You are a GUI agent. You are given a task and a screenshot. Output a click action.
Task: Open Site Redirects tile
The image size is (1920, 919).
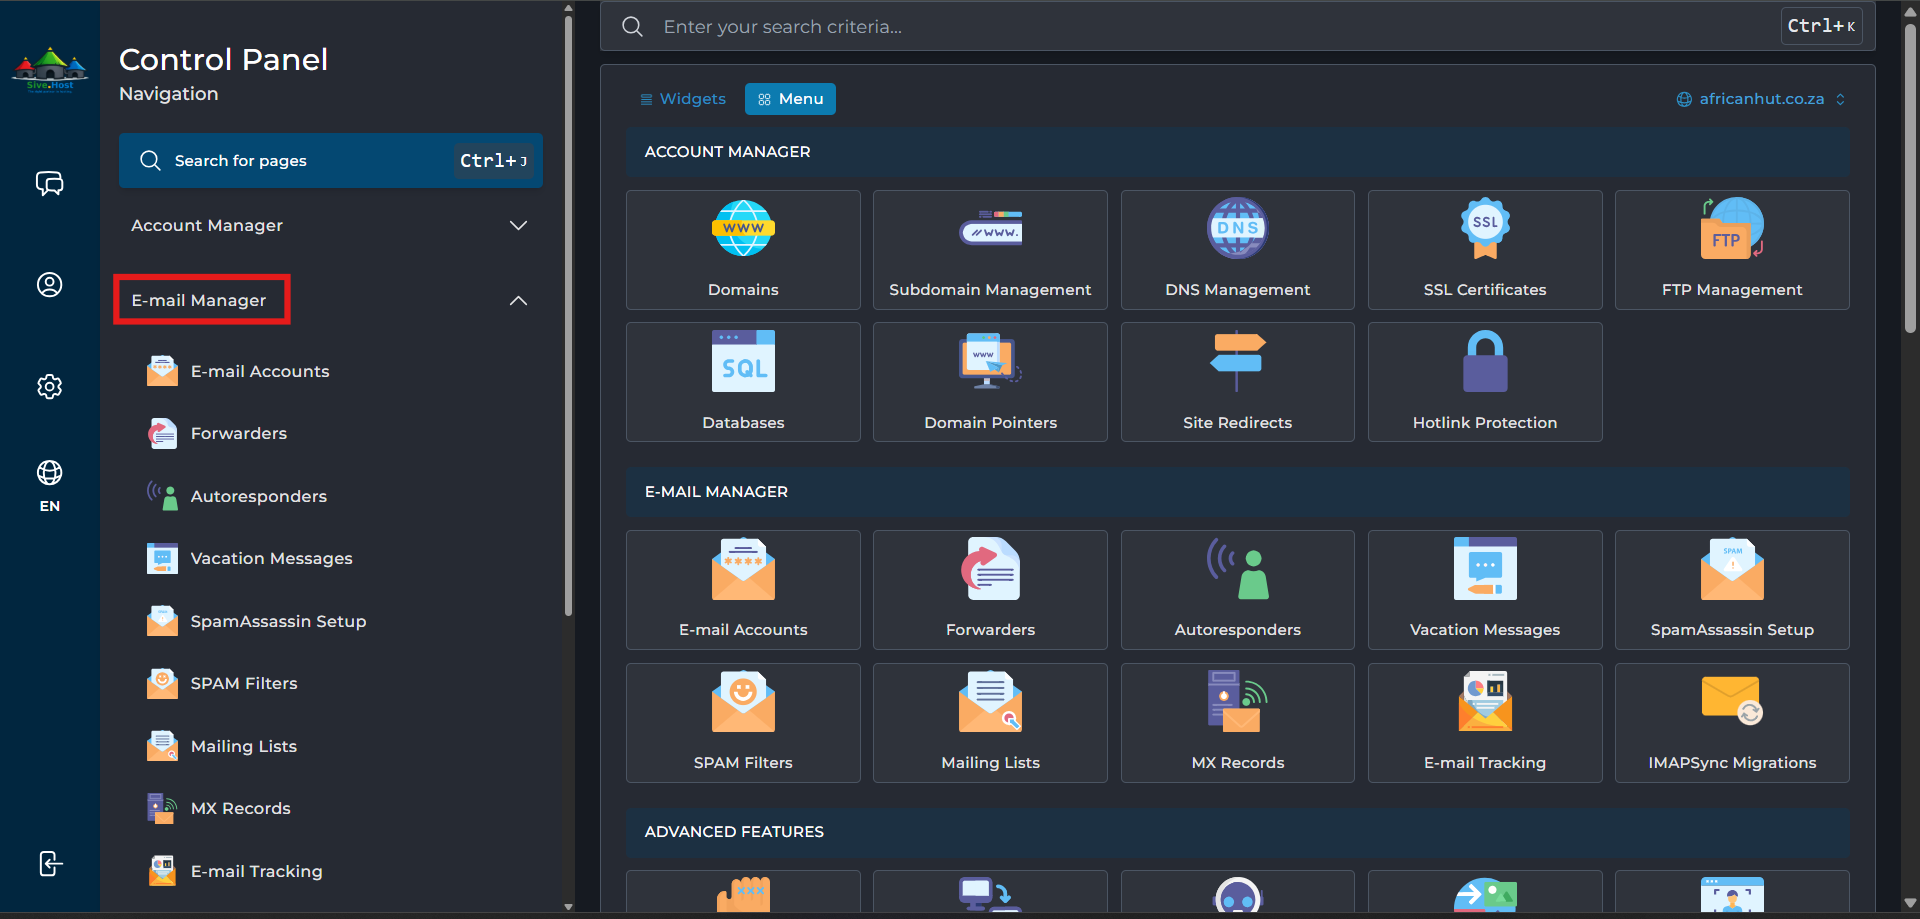pyautogui.click(x=1237, y=382)
